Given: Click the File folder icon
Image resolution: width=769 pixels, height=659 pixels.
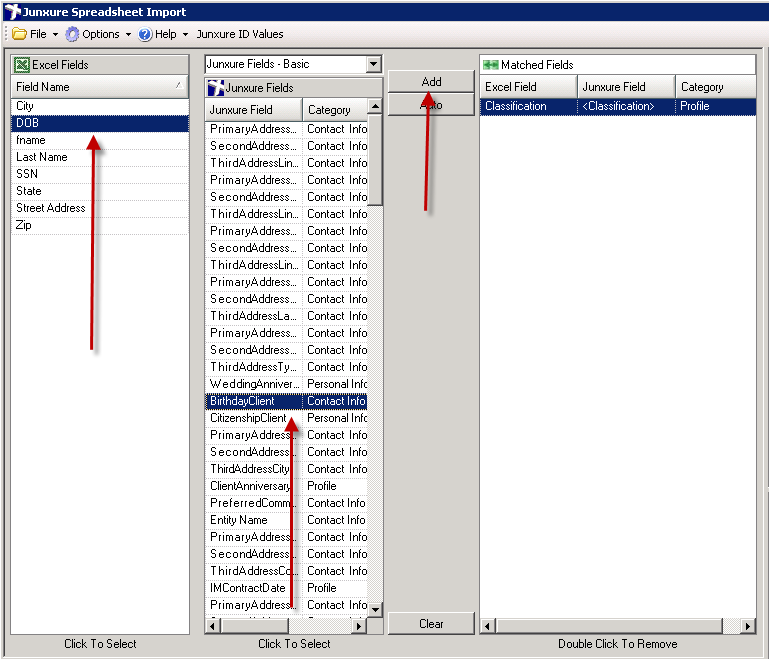Looking at the screenshot, I should [20, 34].
